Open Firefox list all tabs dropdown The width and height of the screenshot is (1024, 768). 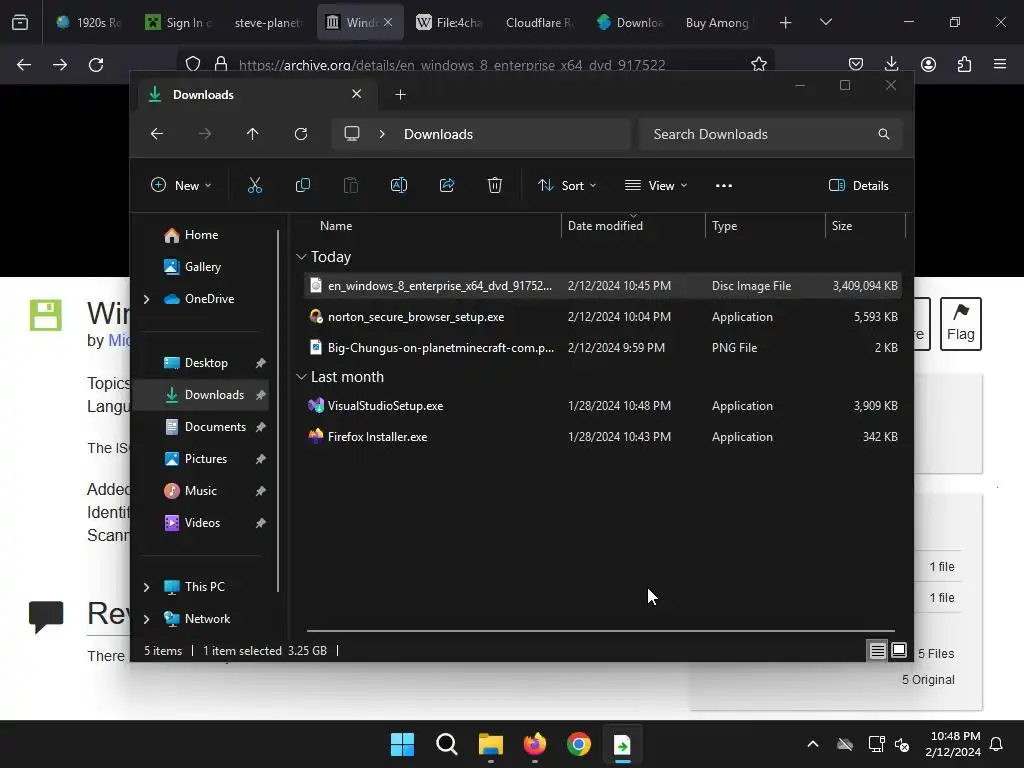coord(825,22)
